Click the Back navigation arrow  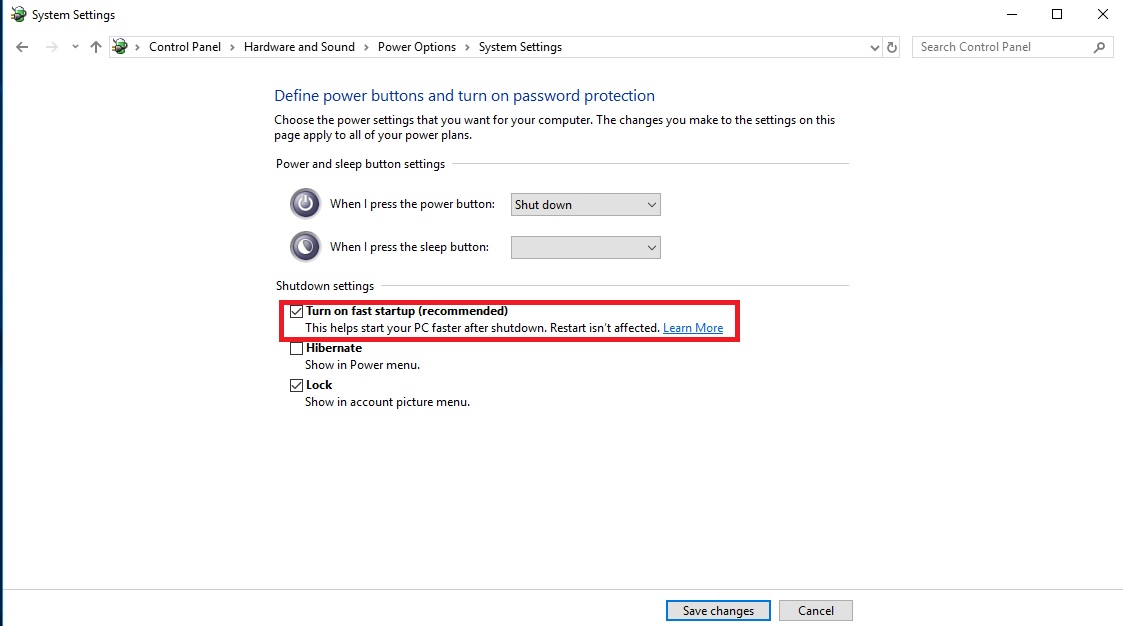[x=22, y=47]
